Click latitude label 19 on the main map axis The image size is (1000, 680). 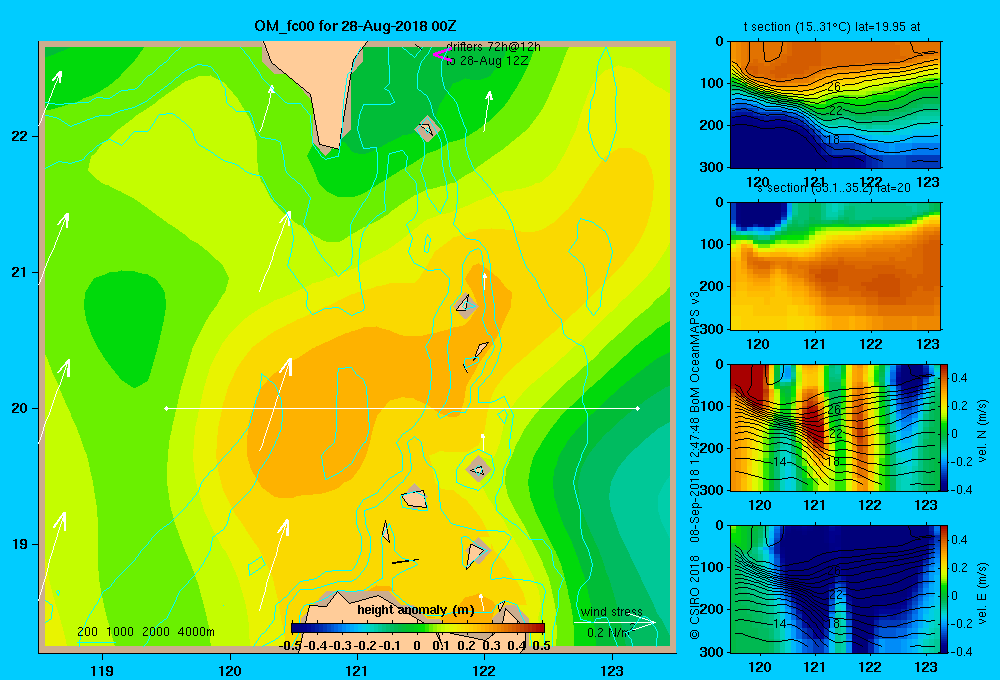pyautogui.click(x=19, y=544)
